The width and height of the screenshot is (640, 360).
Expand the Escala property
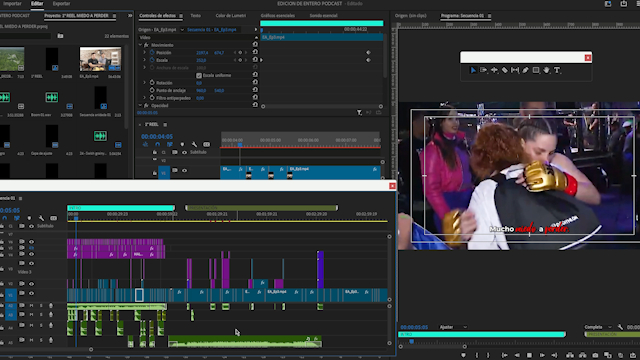coord(144,60)
